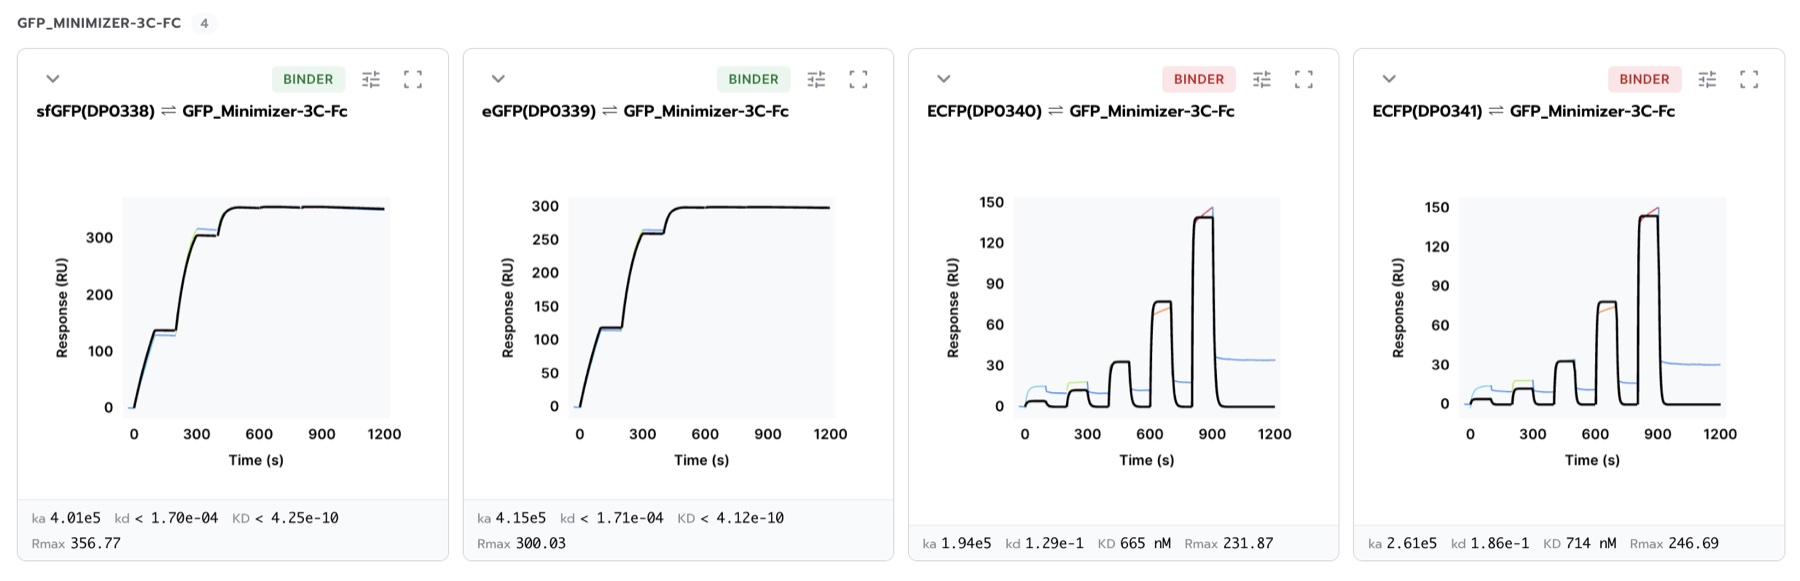Click the group count badge showing 4
1800x581 pixels.
click(x=204, y=23)
